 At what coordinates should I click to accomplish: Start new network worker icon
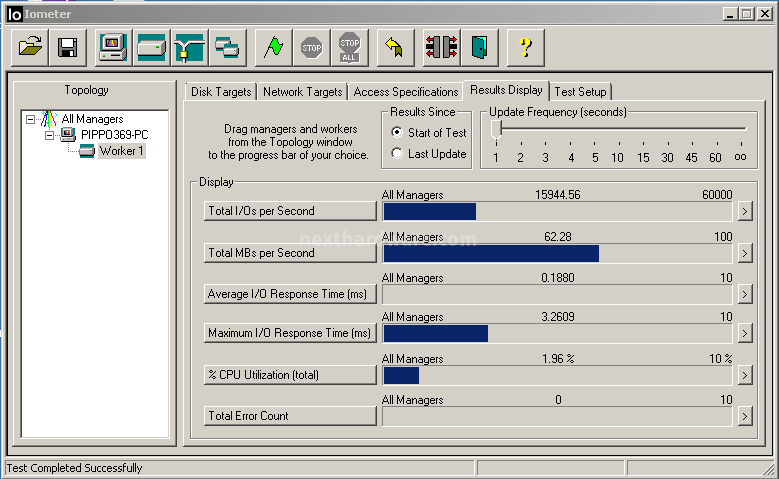pos(189,48)
